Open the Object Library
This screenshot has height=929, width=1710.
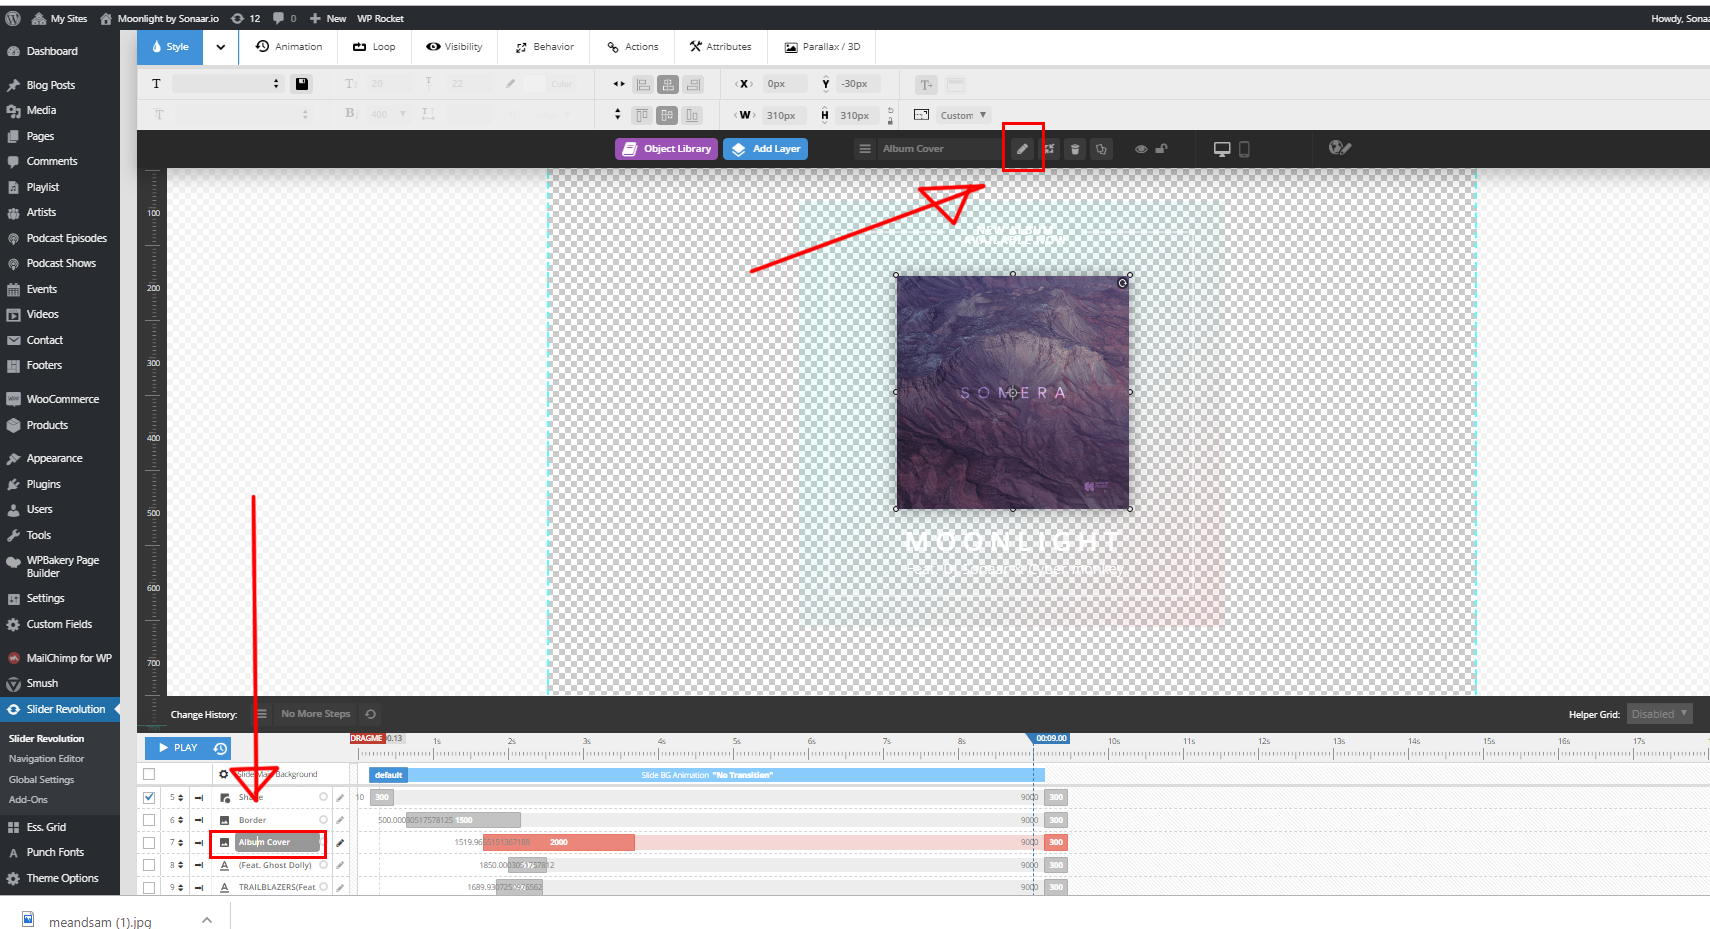click(666, 149)
